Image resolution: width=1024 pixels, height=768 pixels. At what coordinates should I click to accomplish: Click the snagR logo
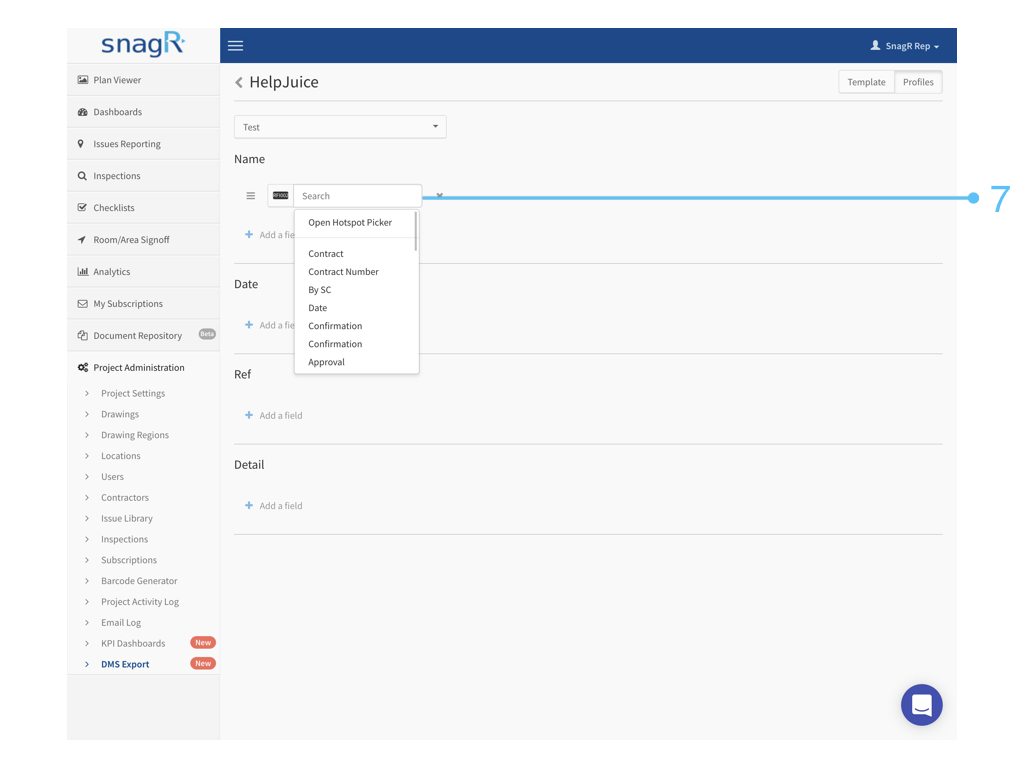(x=143, y=44)
